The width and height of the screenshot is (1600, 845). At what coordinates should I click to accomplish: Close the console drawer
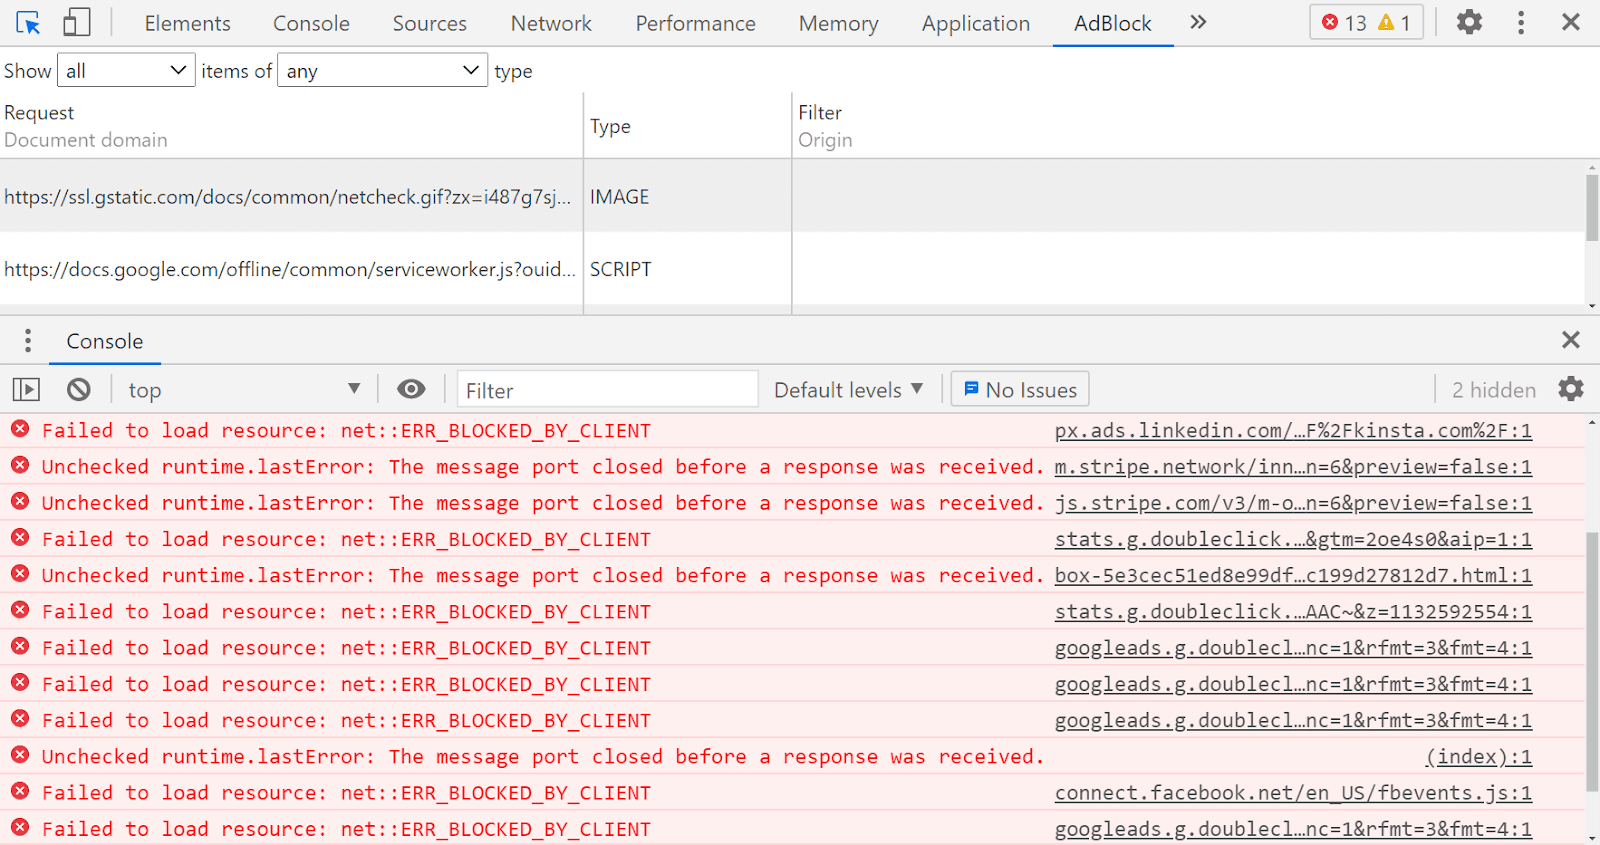[x=1571, y=340]
